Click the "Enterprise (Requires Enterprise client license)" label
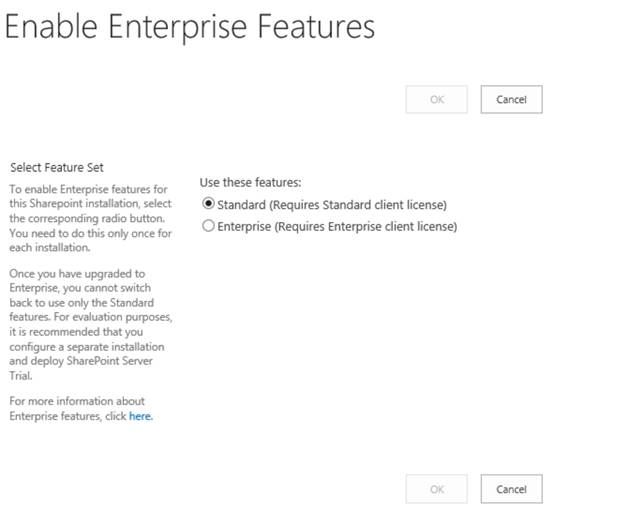This screenshot has width=624, height=509. tap(337, 227)
